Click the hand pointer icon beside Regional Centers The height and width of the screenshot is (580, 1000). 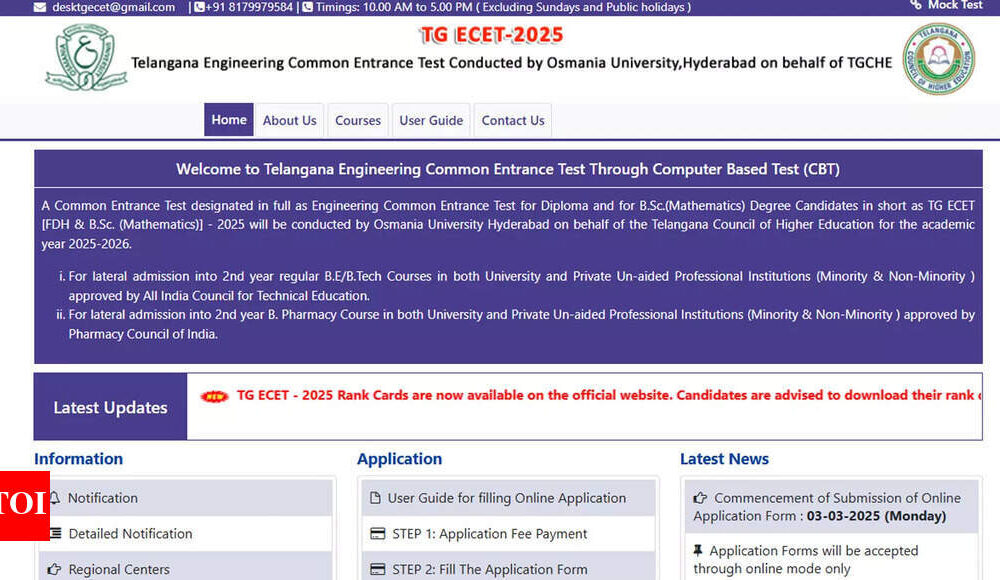coord(54,569)
